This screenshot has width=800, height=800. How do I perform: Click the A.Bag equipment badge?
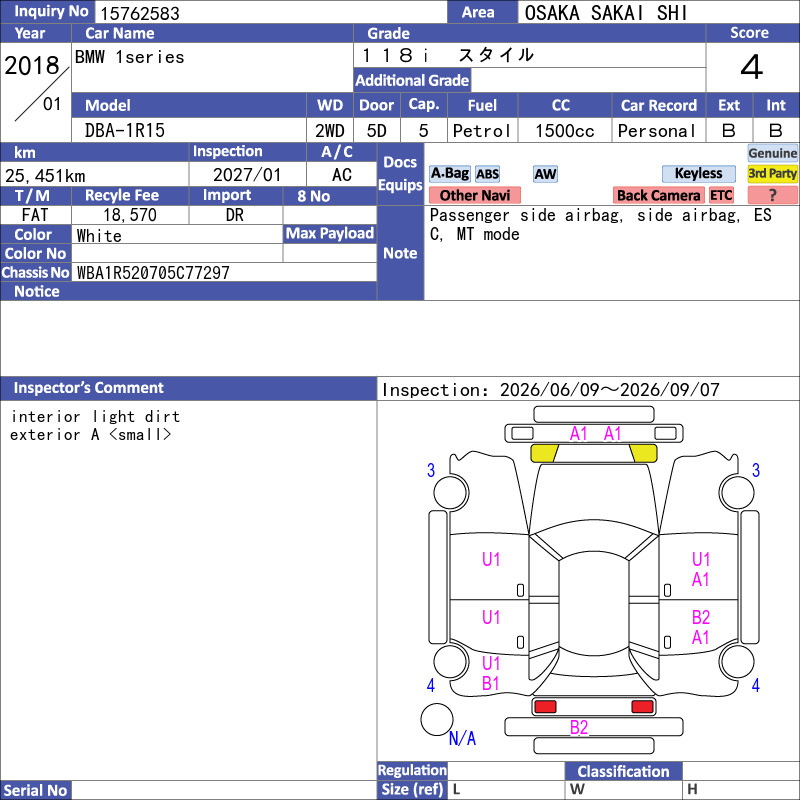pos(449,173)
